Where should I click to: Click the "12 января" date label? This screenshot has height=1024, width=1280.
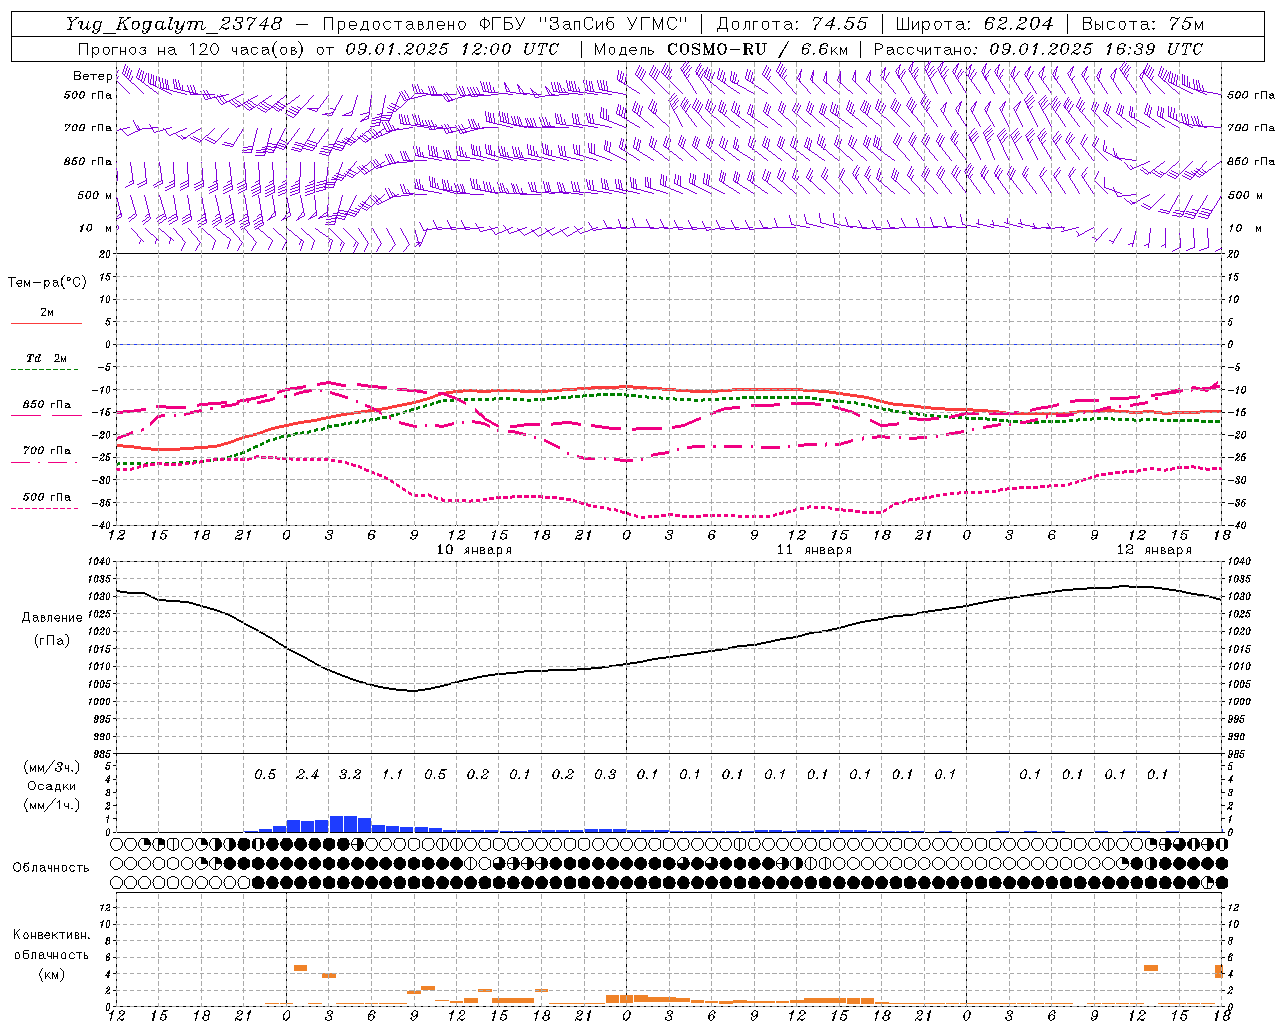pos(1154,550)
